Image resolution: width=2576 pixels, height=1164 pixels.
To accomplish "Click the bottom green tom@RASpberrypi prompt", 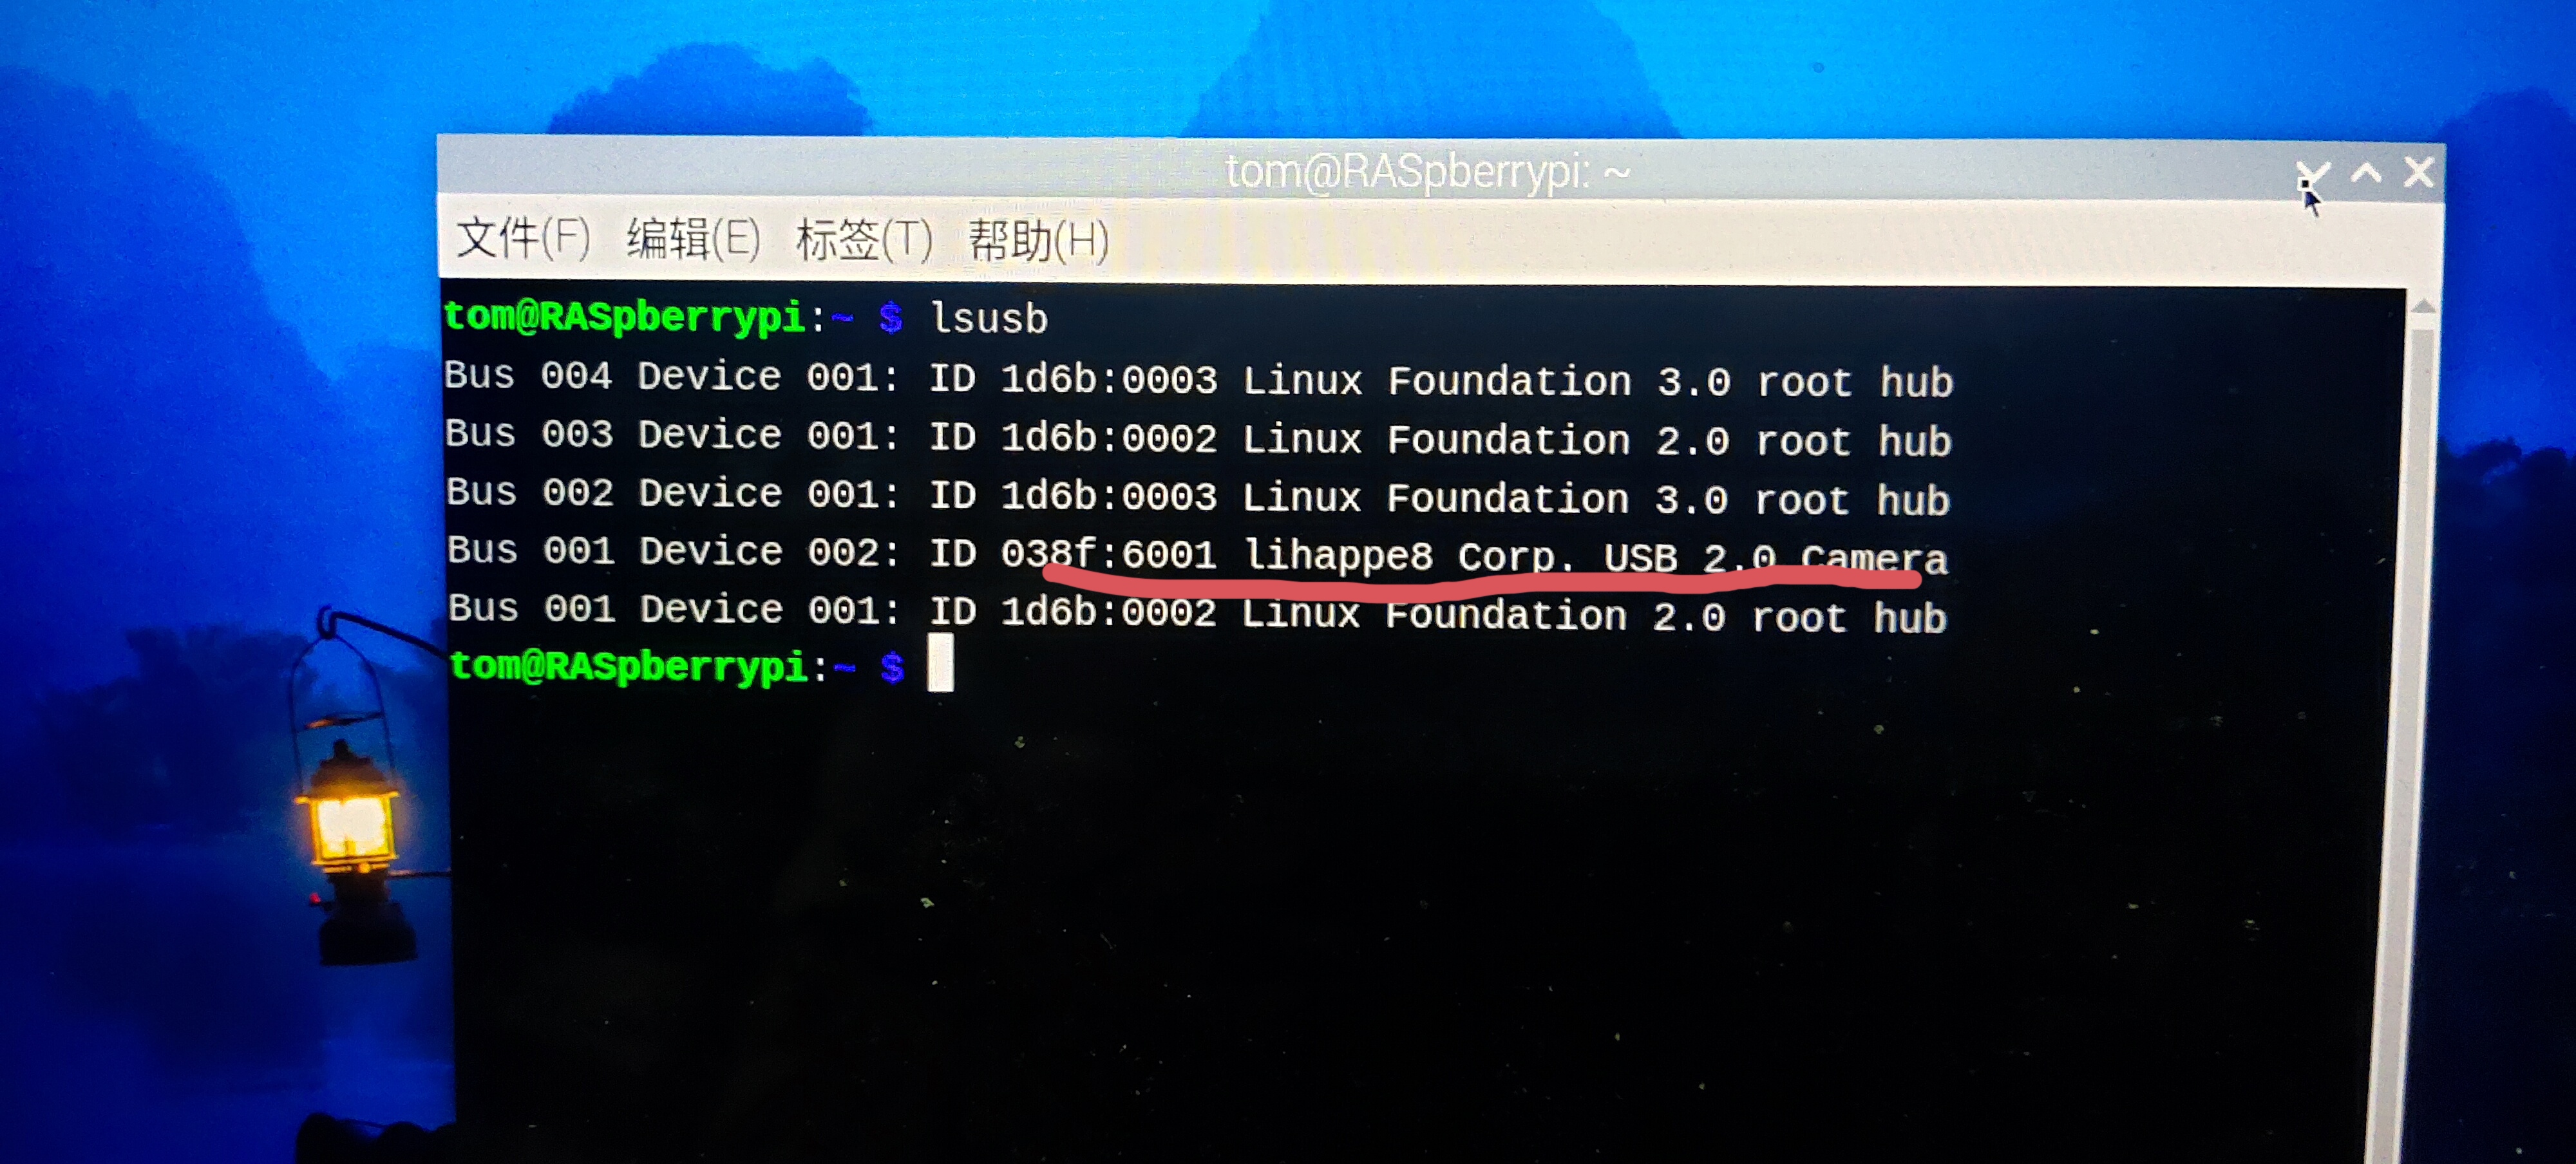I will click(628, 666).
